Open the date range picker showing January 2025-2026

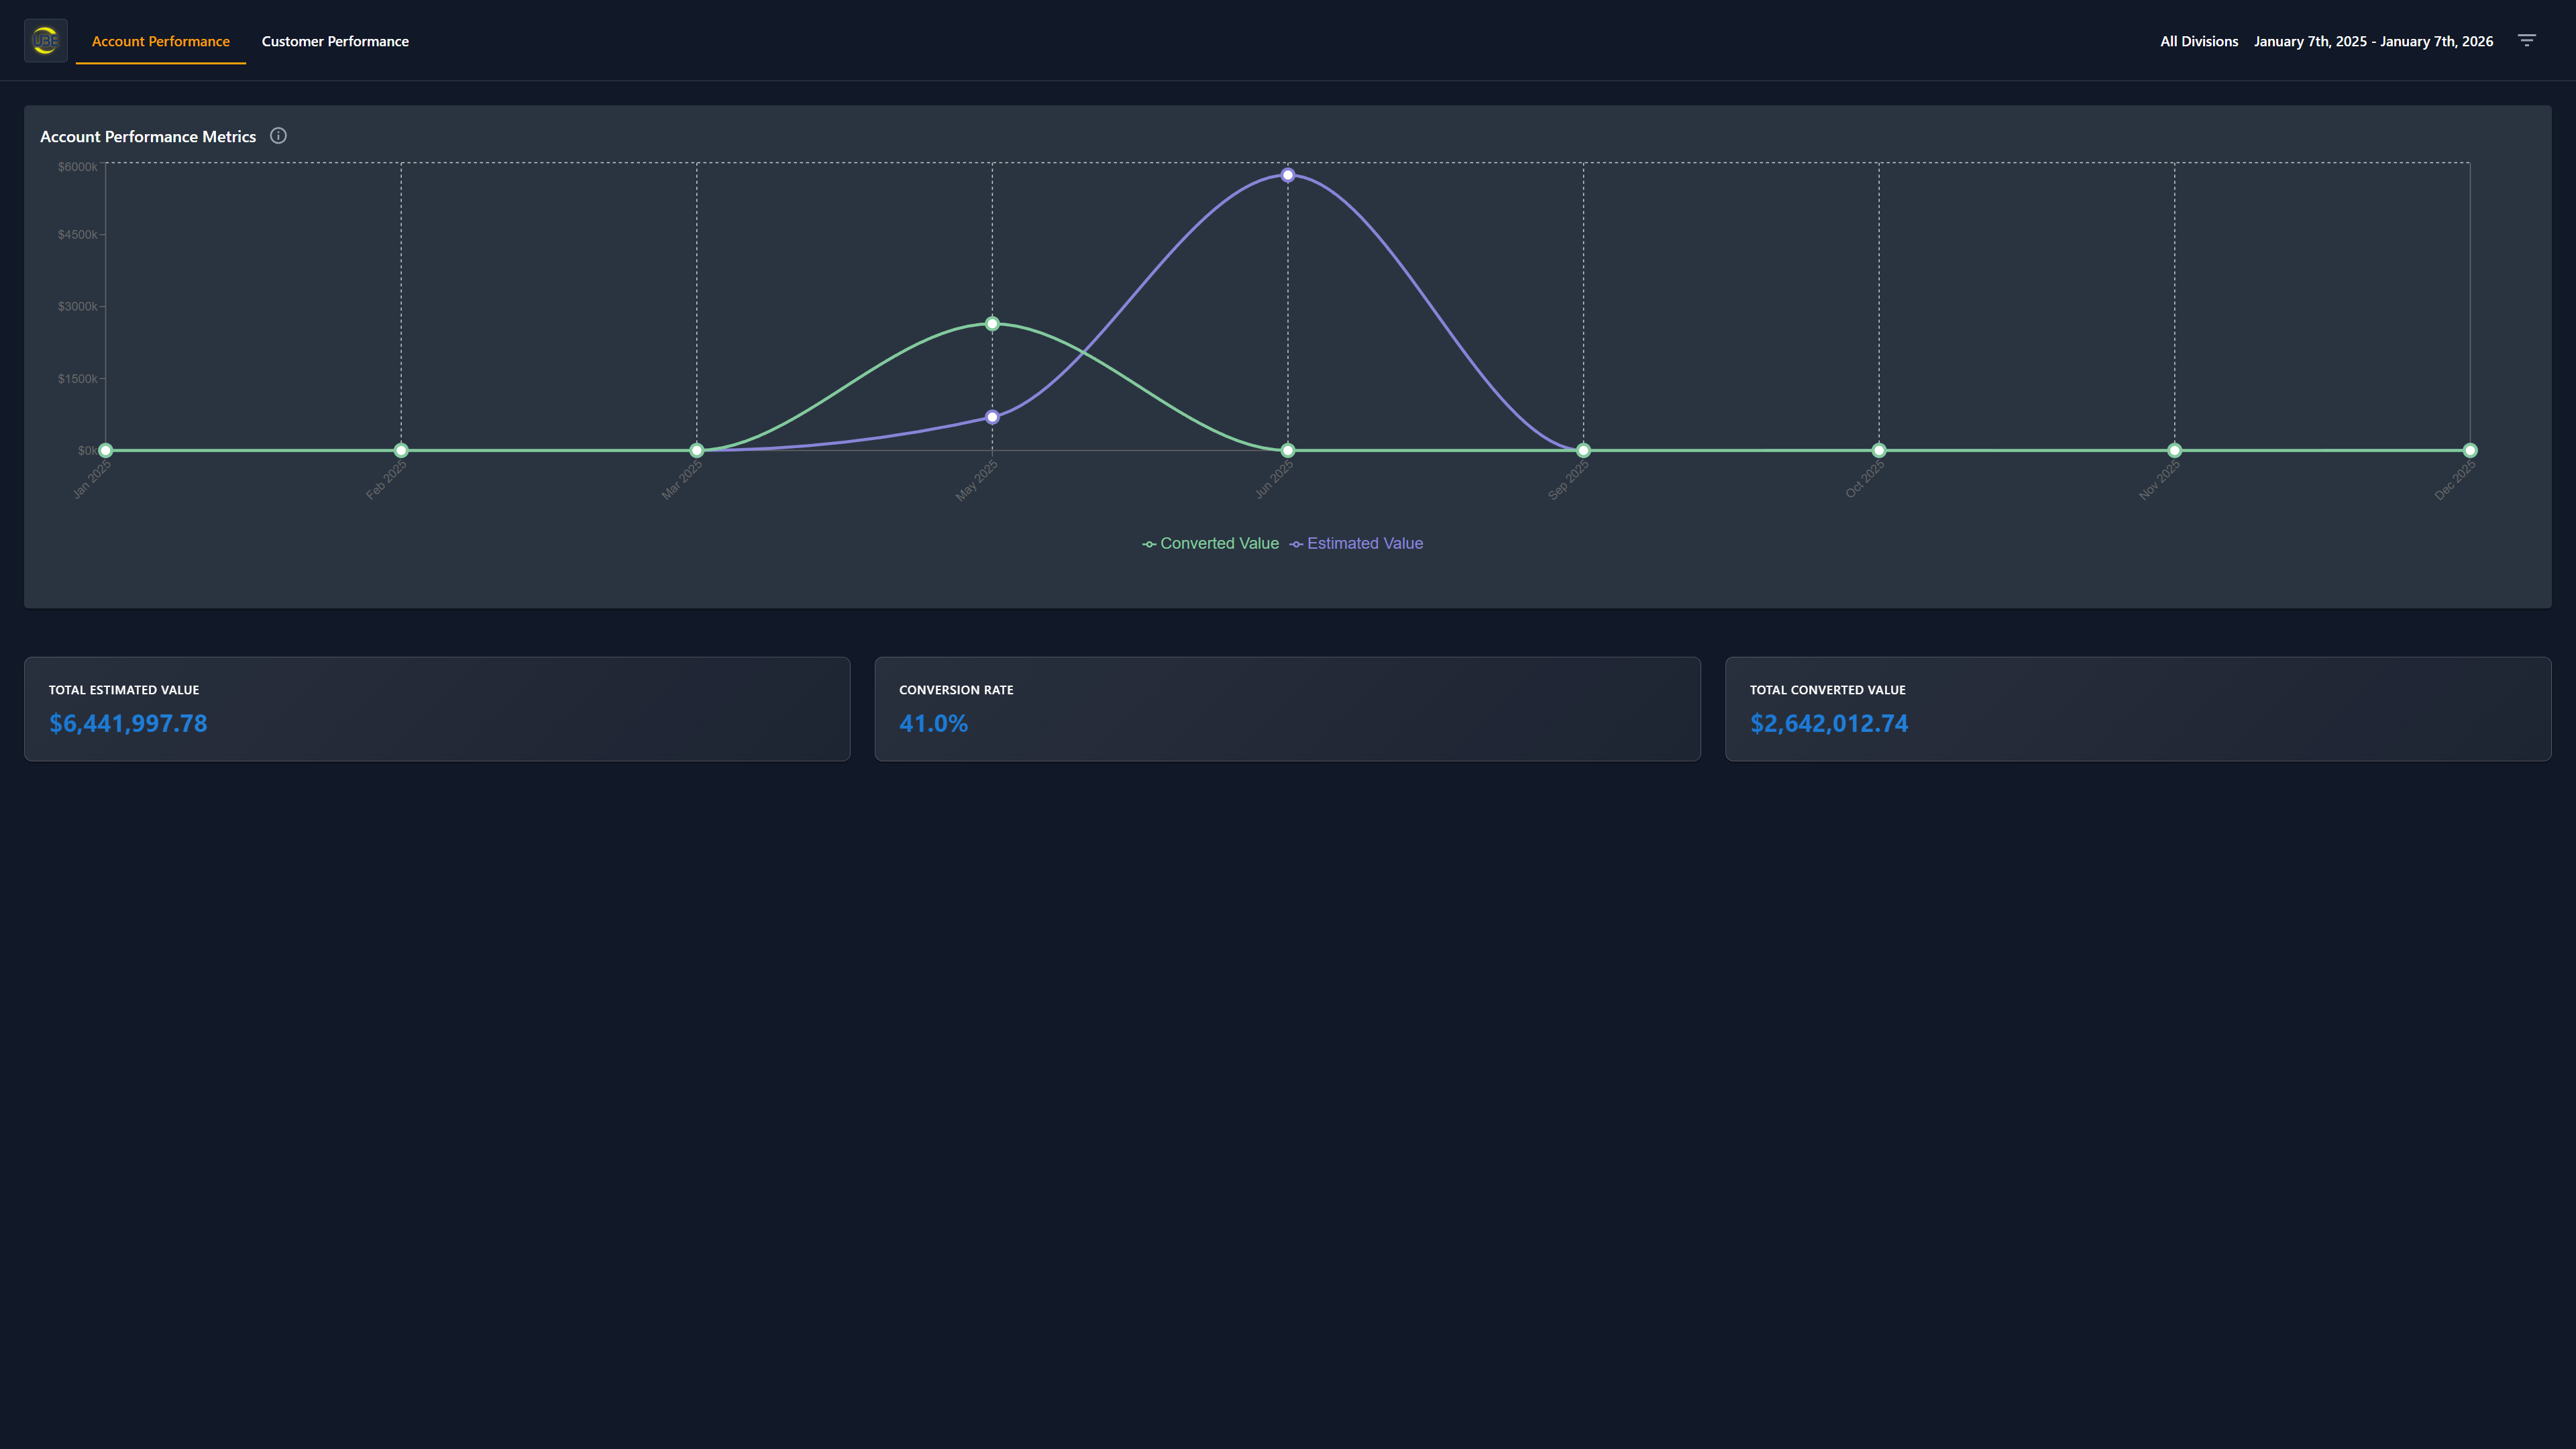click(x=2374, y=41)
